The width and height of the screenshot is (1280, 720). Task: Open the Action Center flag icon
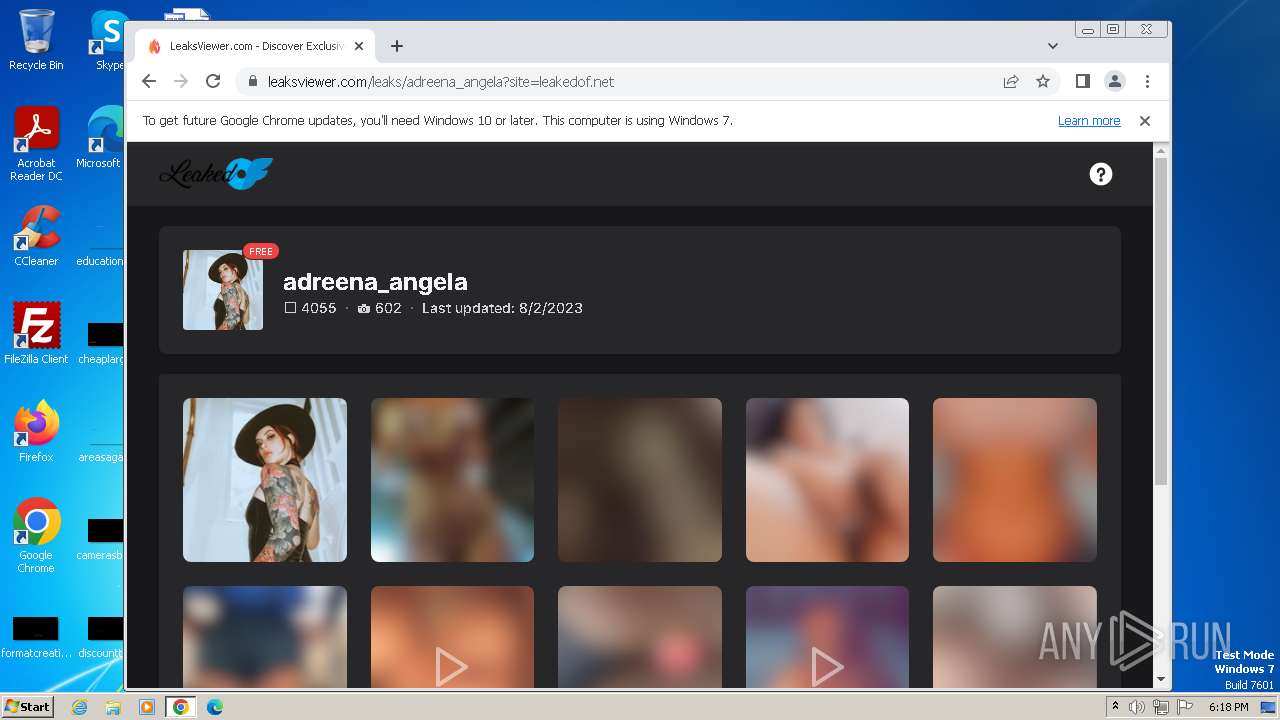click(1184, 707)
